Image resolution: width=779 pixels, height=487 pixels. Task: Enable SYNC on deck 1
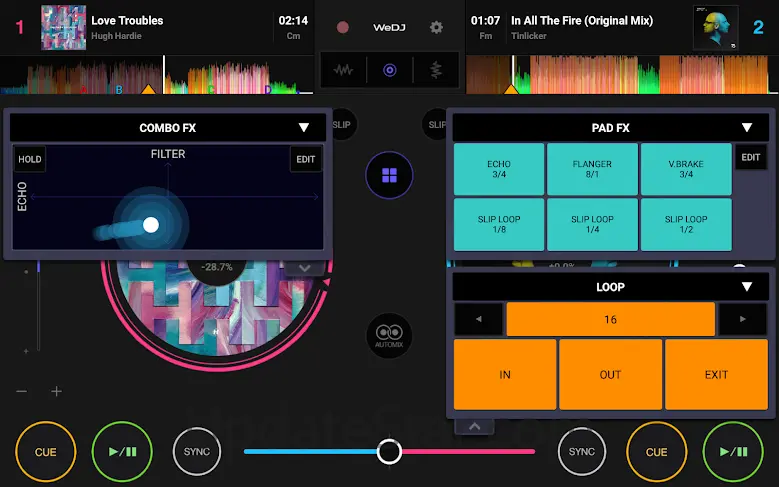197,452
